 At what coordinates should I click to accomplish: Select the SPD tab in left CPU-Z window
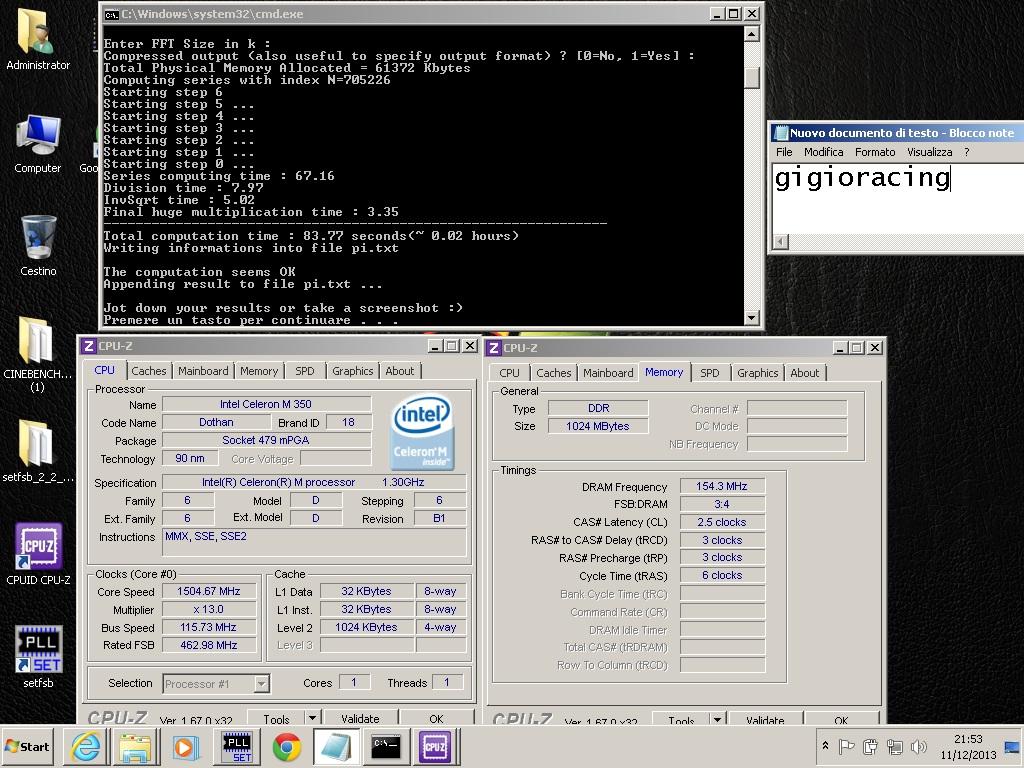(x=304, y=371)
